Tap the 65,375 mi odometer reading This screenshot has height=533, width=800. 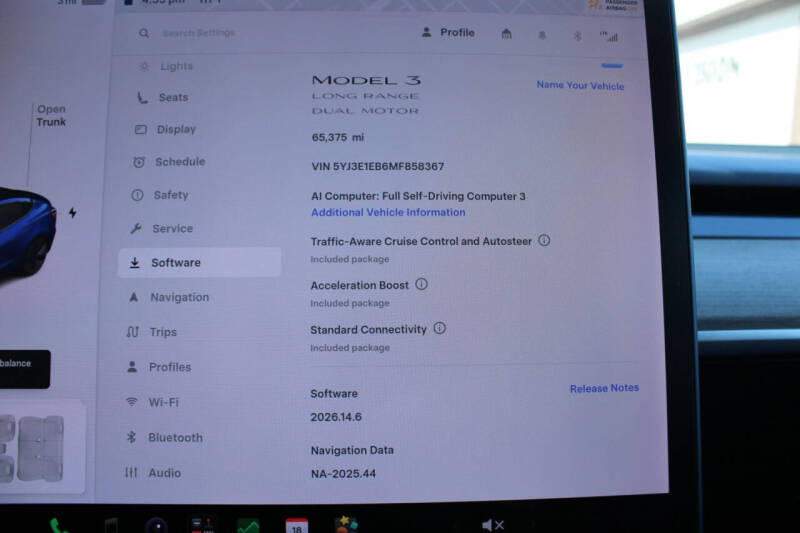point(338,137)
